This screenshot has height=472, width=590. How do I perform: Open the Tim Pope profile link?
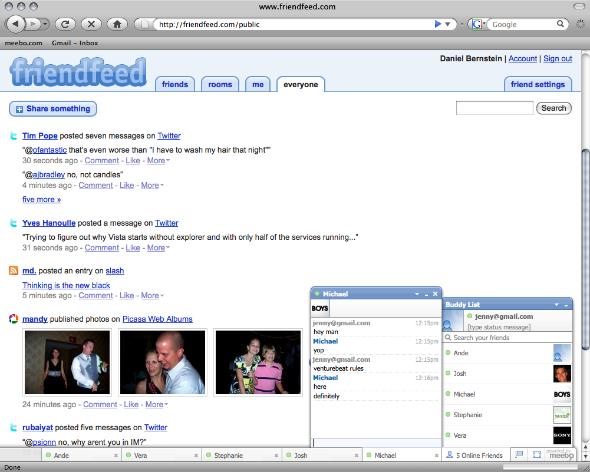tap(40, 136)
